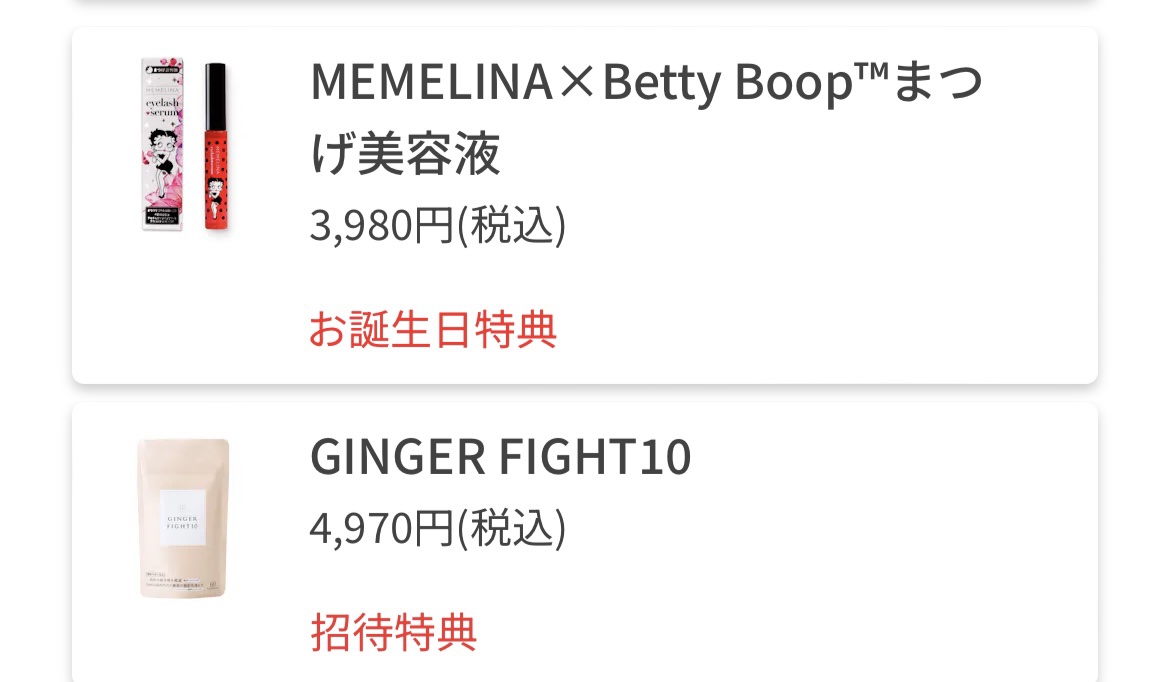Click Betty Boop on the red tube
Viewport: 1170px width, 682px height.
tap(216, 185)
